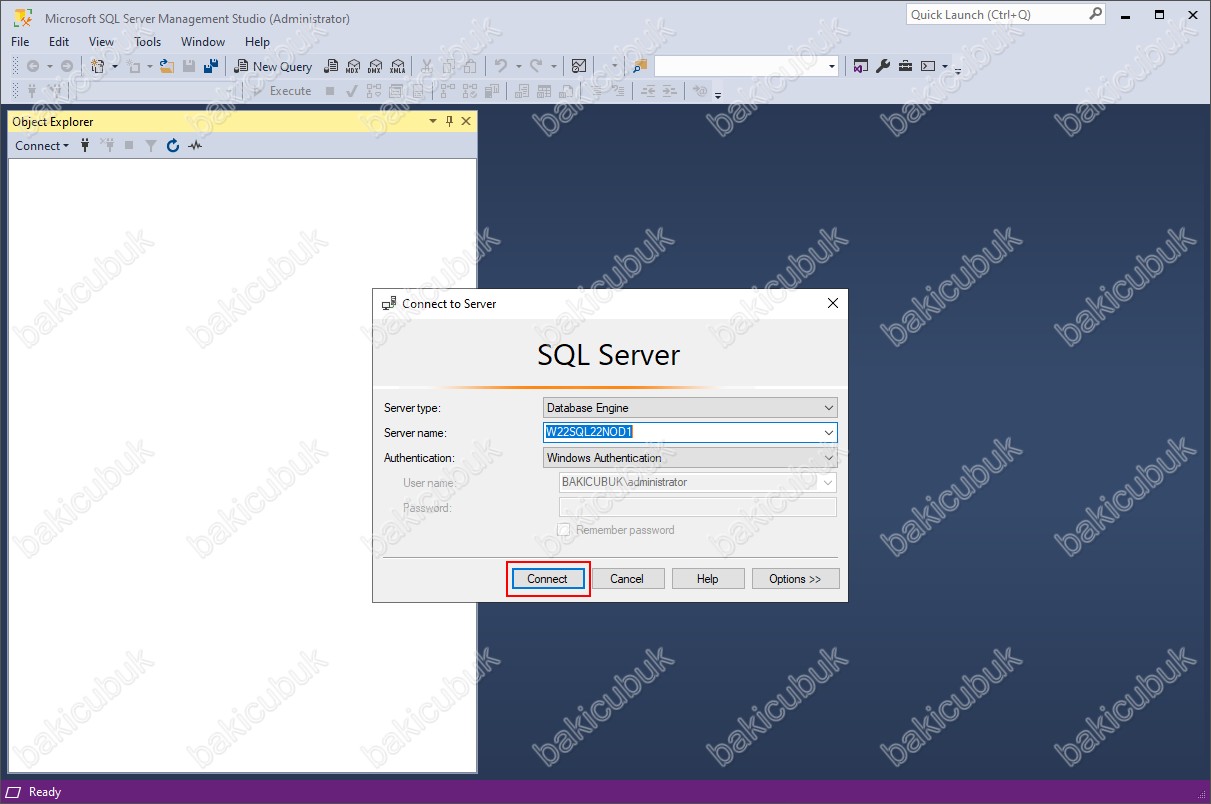Toggle the Remember password checkbox
Viewport: 1211px width, 804px height.
coord(564,530)
